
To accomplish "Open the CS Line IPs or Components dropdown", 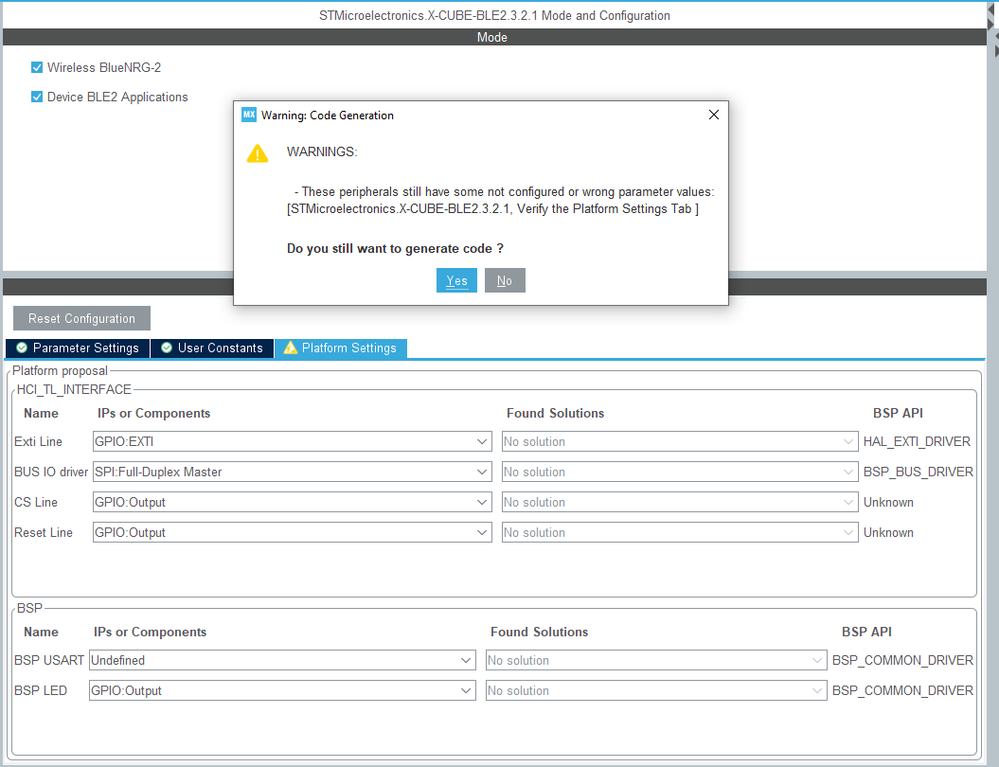I will pyautogui.click(x=292, y=502).
